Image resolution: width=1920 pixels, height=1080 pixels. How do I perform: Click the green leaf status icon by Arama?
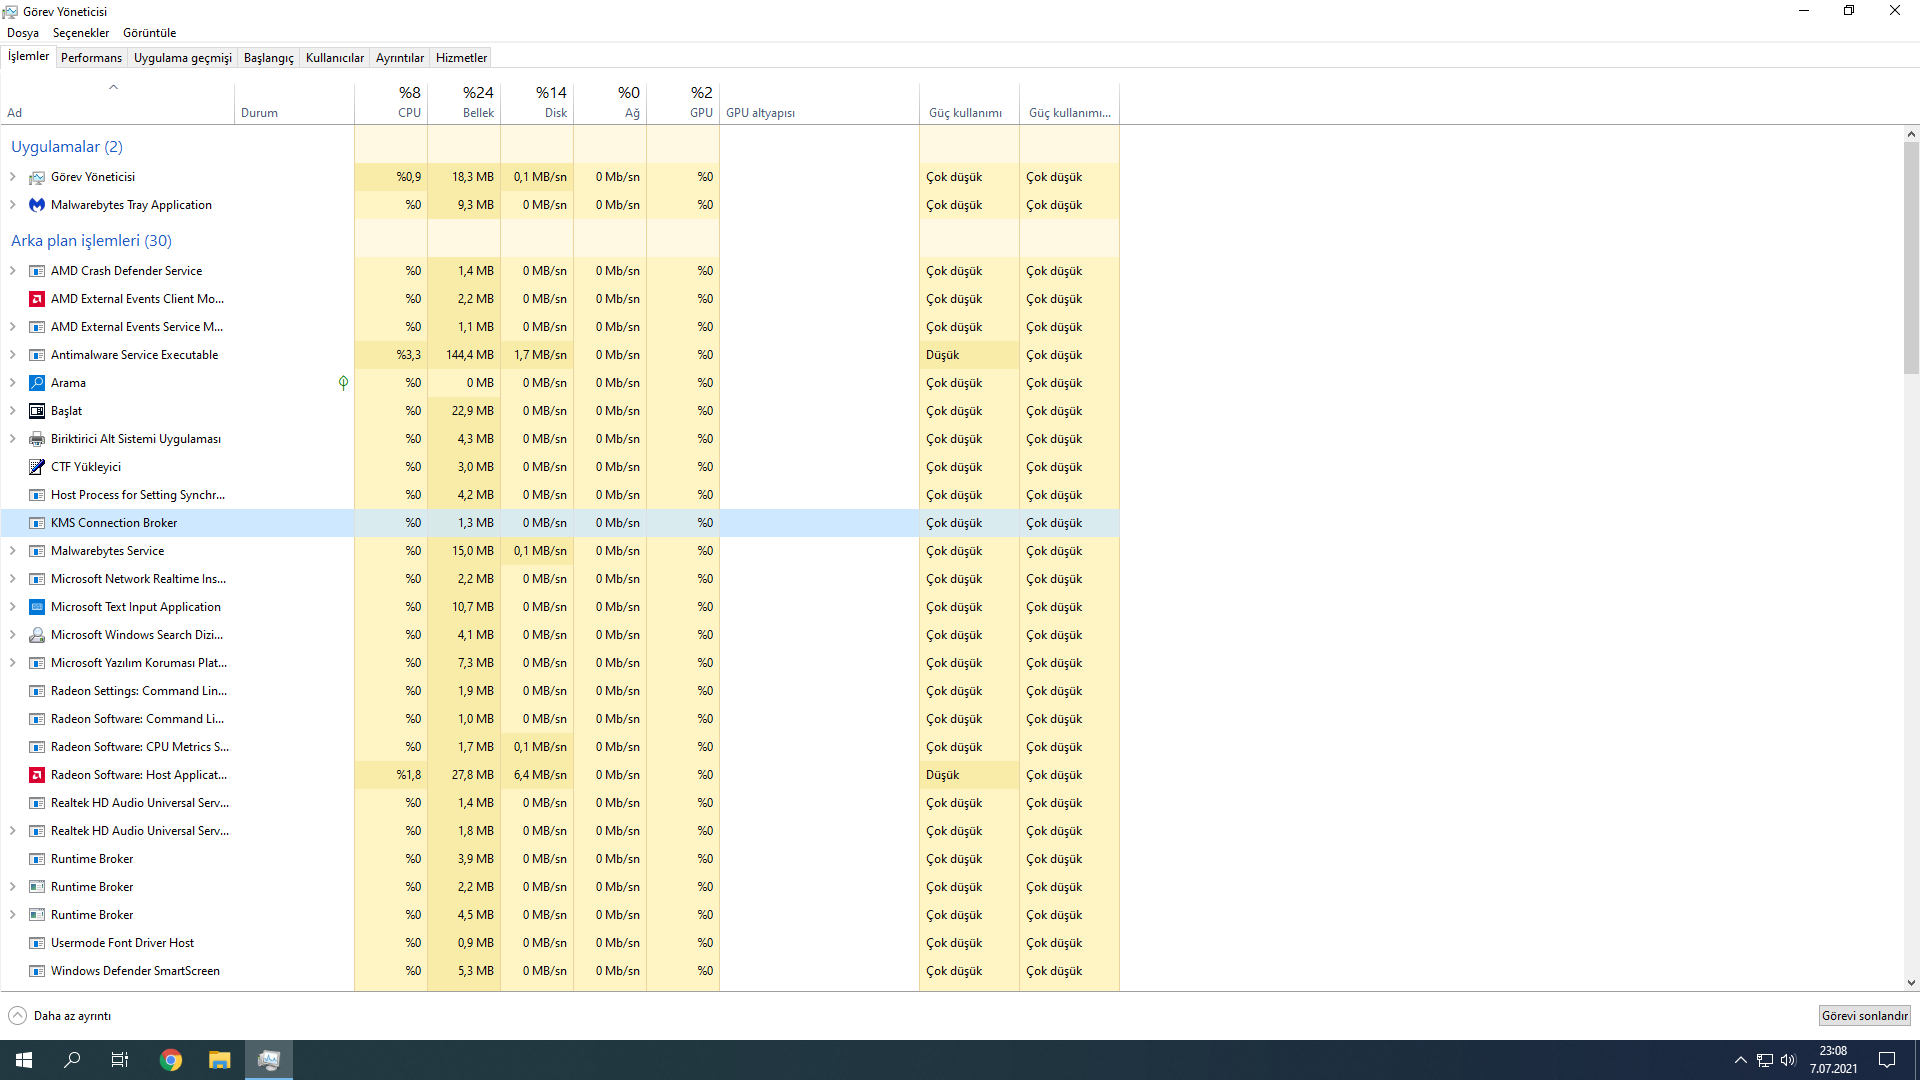(343, 383)
